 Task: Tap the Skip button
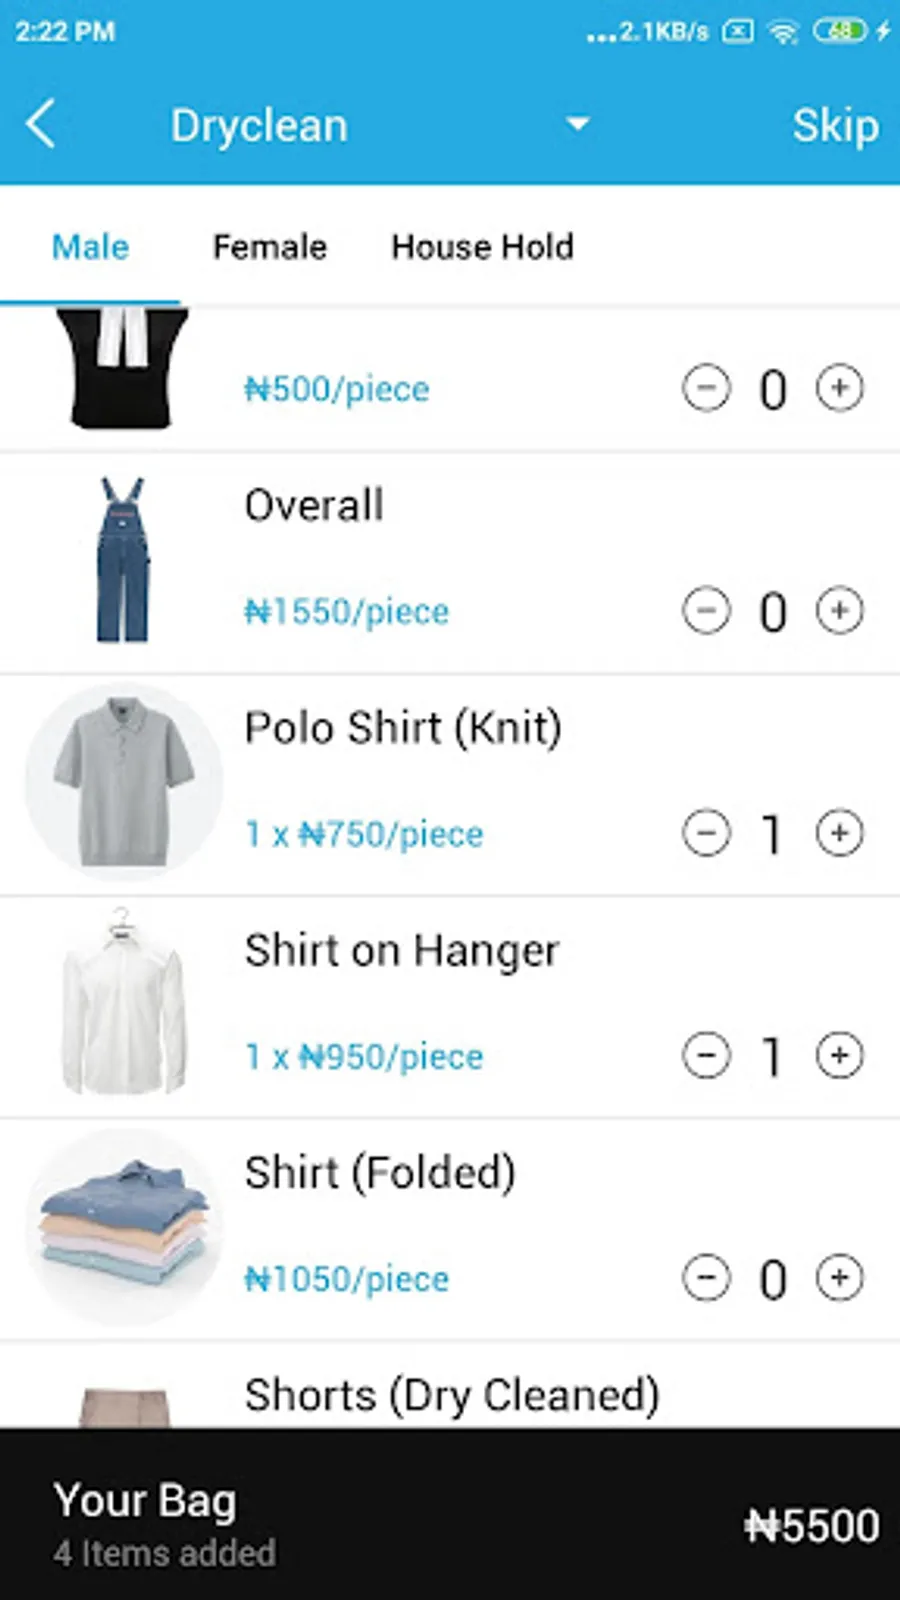pyautogui.click(x=836, y=126)
